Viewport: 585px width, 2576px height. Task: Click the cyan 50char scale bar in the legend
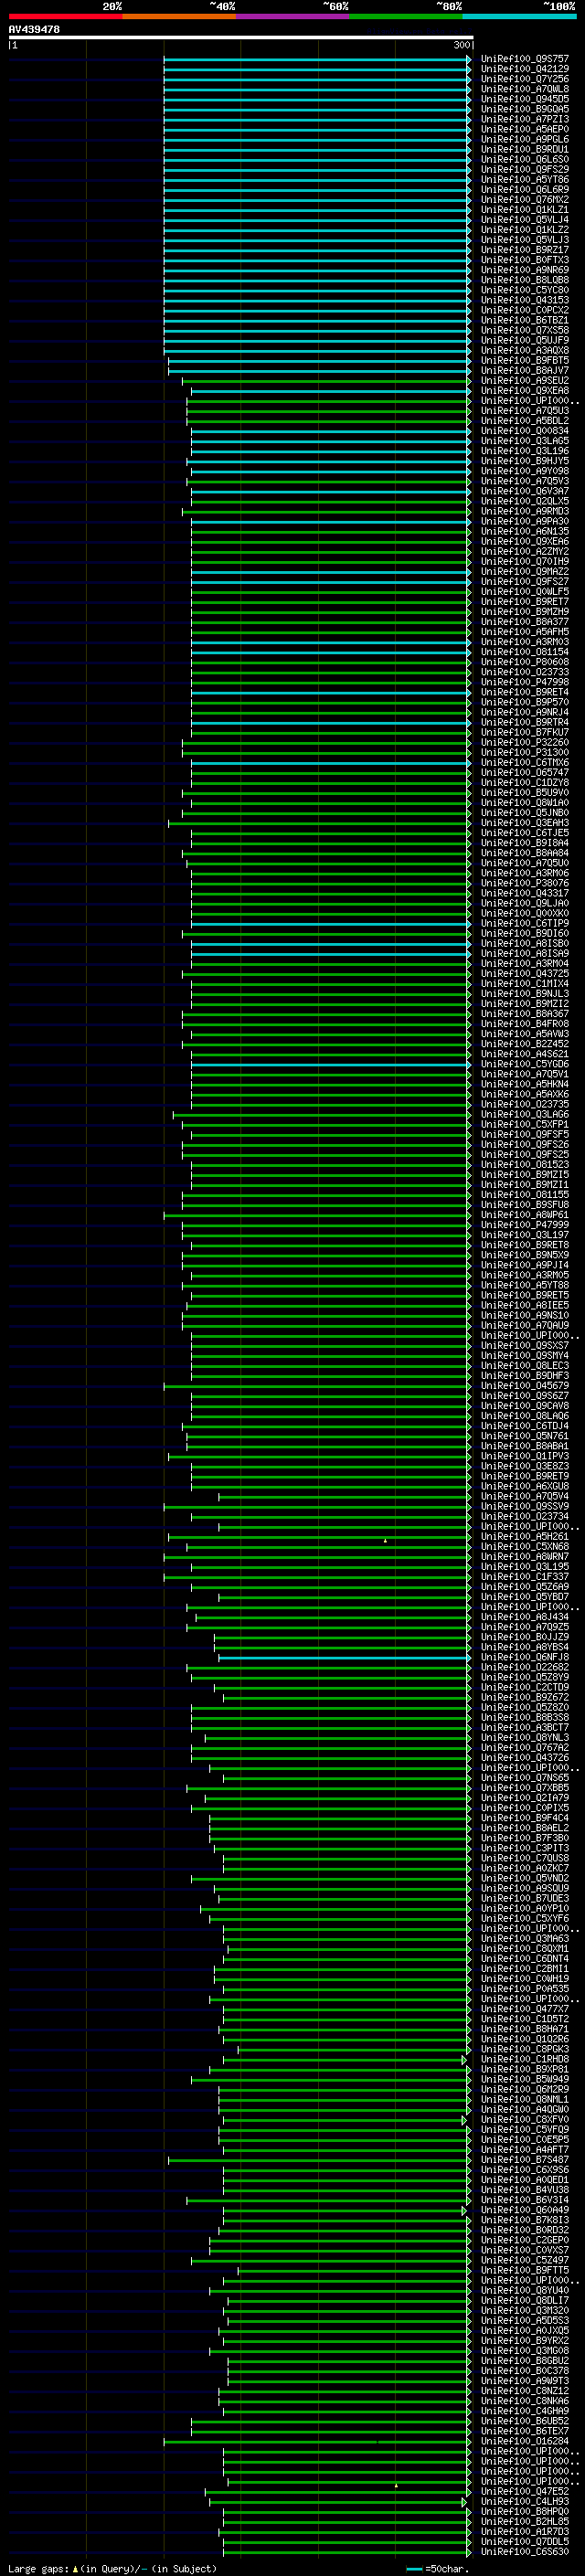click(x=414, y=2569)
